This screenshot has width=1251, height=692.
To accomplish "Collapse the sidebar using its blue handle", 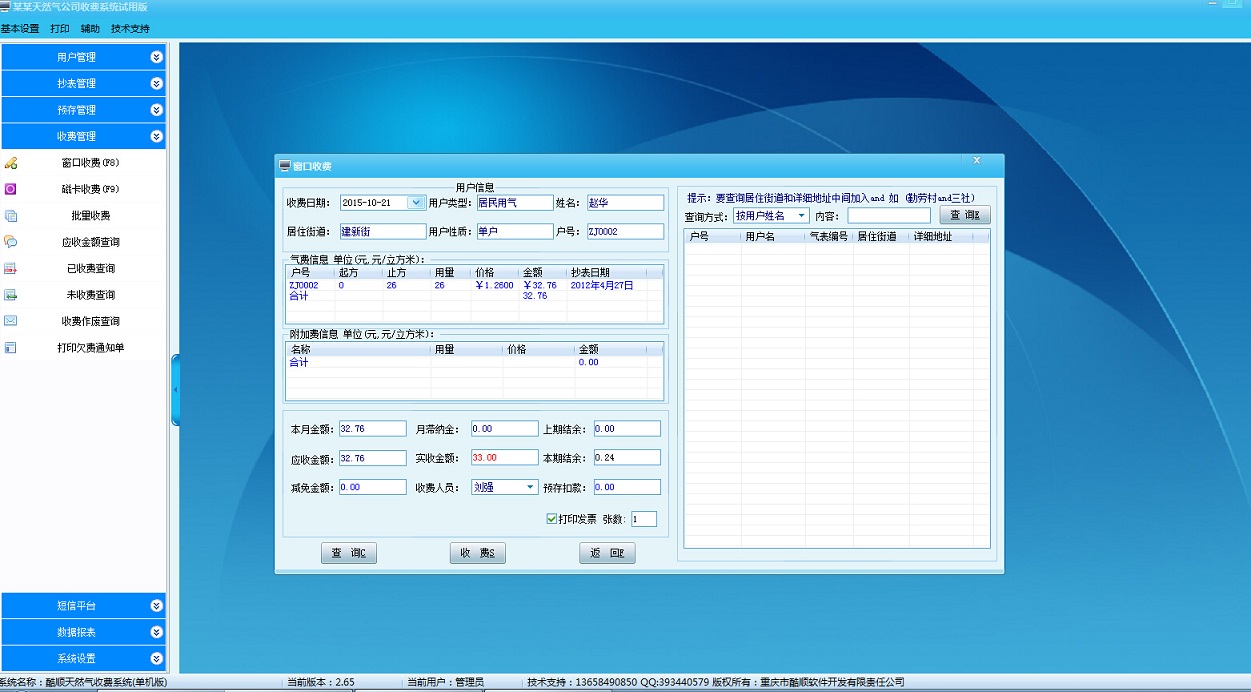I will [x=175, y=389].
